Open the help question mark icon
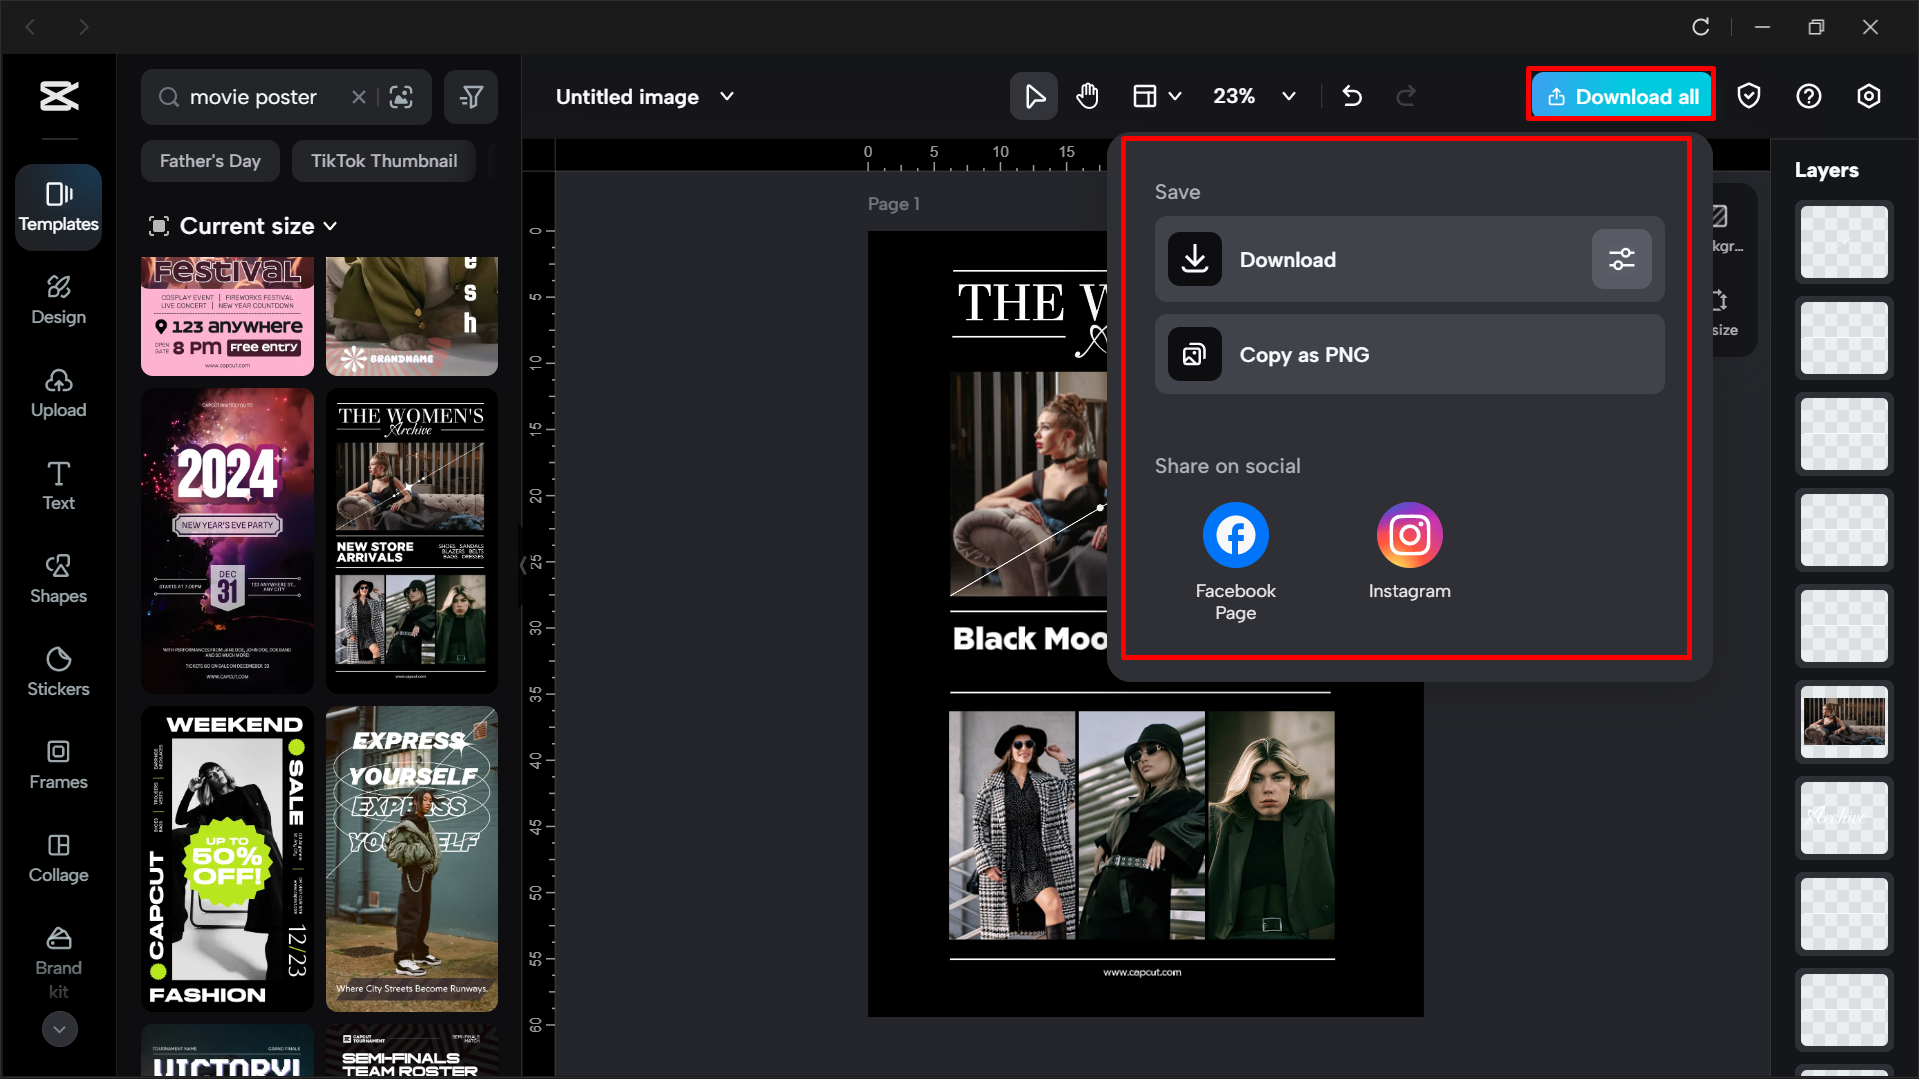Viewport: 1919px width, 1079px height. (x=1809, y=96)
